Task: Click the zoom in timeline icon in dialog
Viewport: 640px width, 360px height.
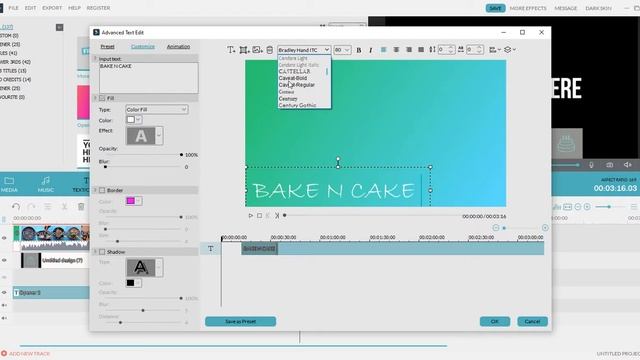Action: click(545, 228)
